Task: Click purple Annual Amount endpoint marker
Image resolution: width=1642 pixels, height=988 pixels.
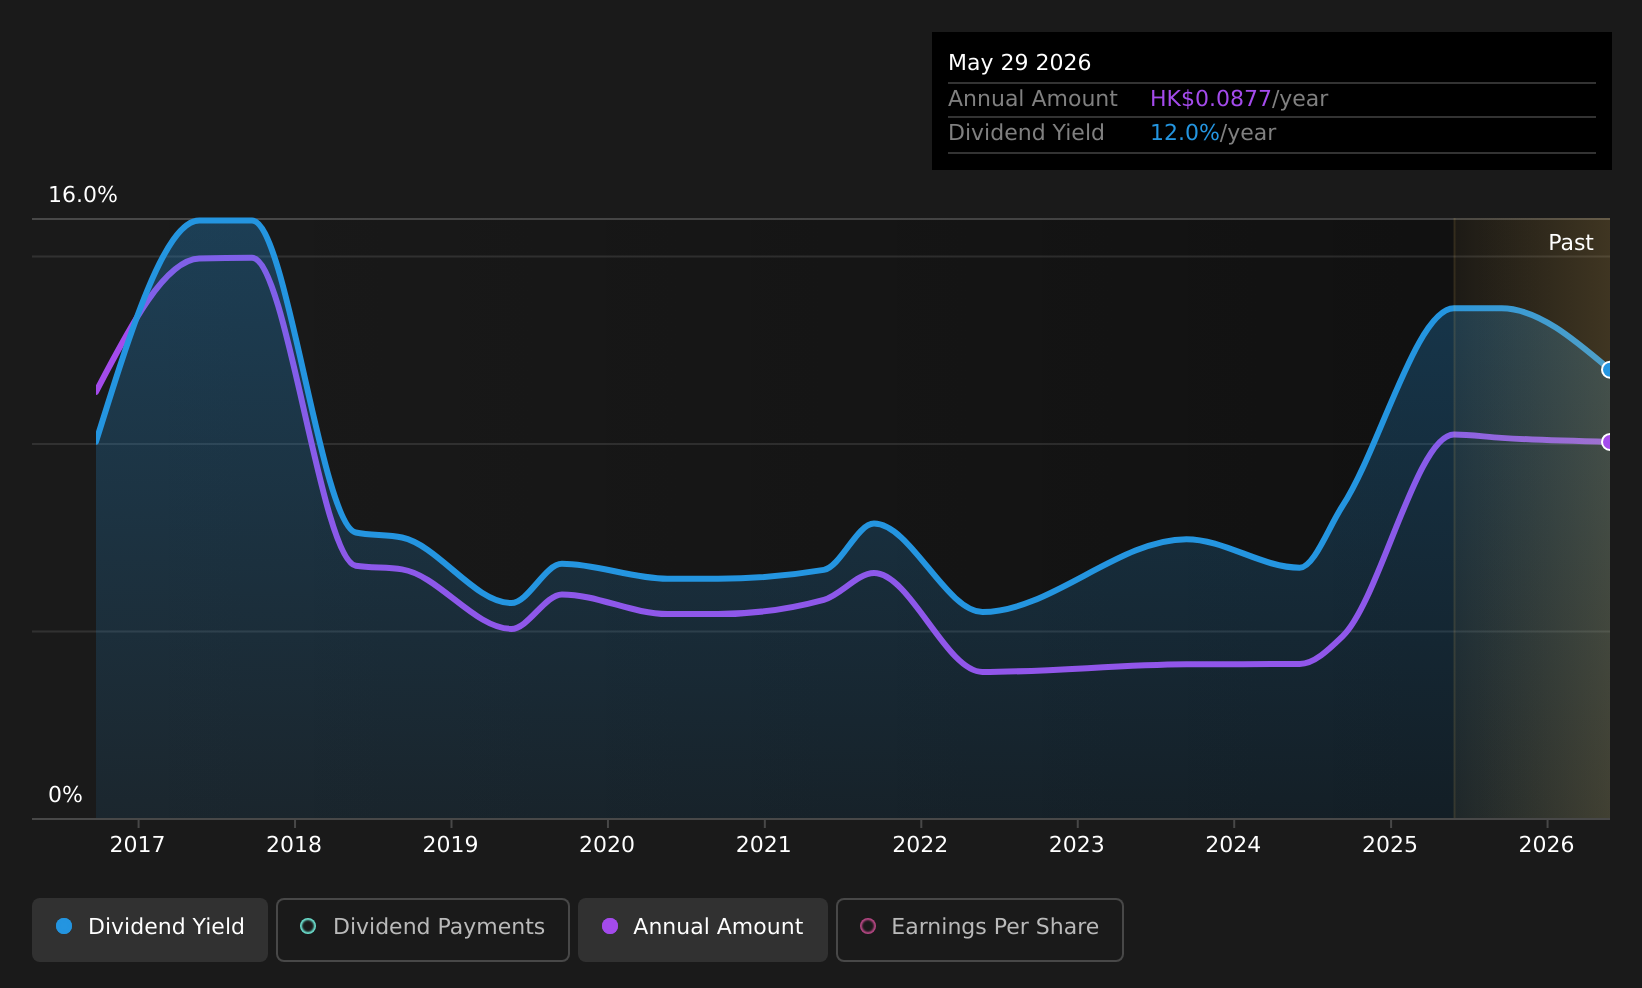Action: (1608, 442)
